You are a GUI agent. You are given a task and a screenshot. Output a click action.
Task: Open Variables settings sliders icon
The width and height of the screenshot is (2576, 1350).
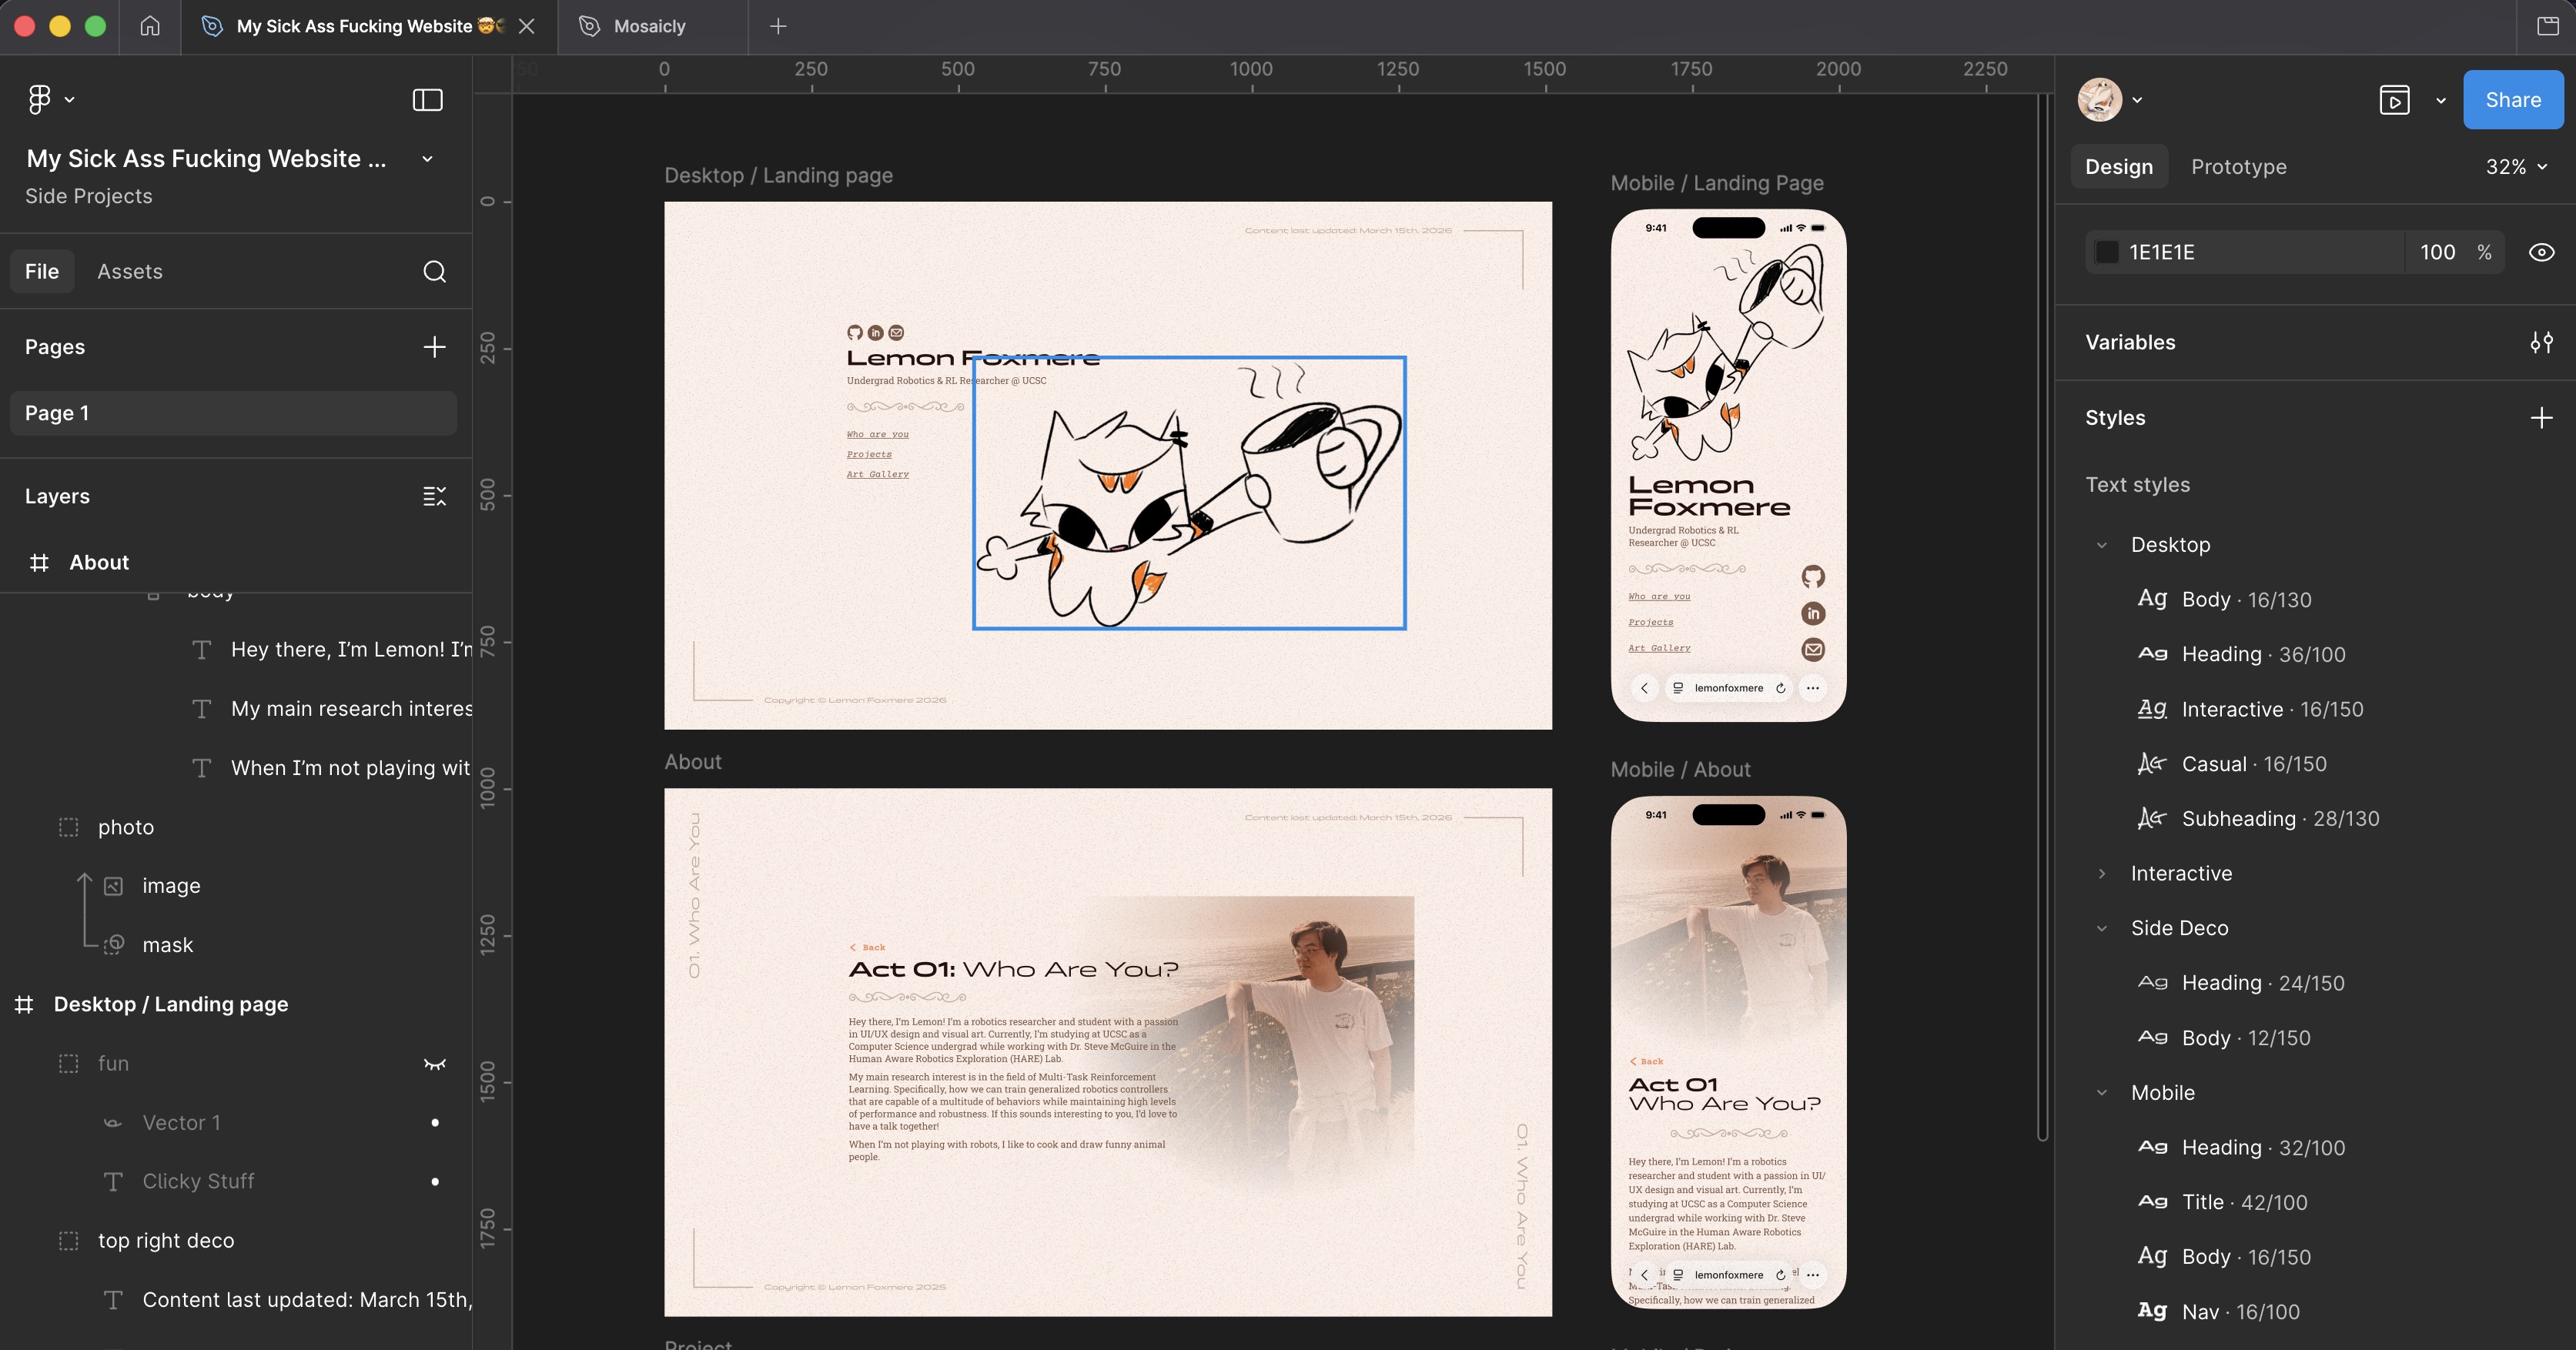click(x=2541, y=342)
